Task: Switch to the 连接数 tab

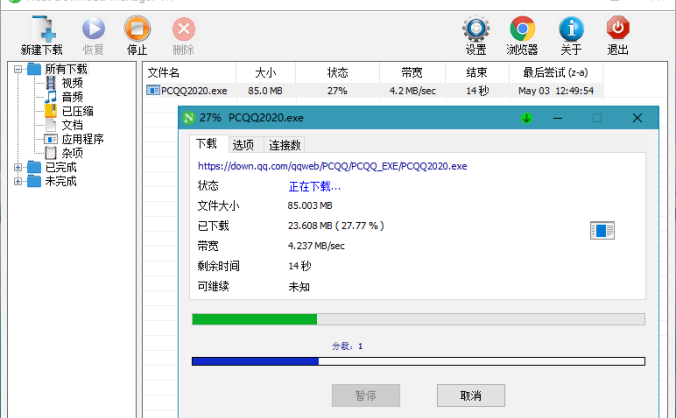Action: (285, 145)
